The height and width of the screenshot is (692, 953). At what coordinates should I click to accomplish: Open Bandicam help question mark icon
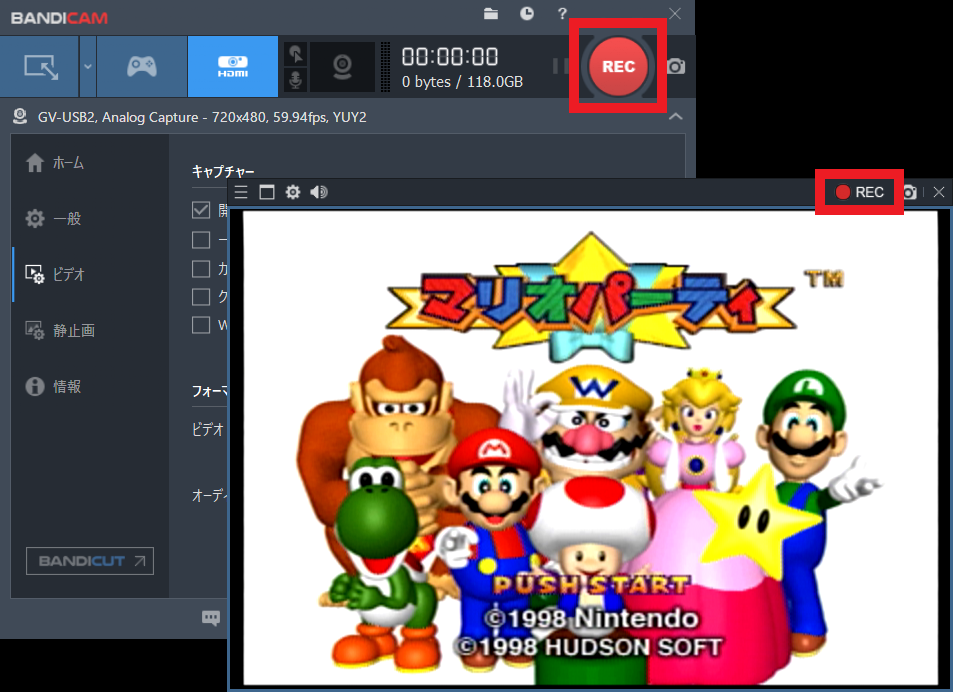coord(562,13)
